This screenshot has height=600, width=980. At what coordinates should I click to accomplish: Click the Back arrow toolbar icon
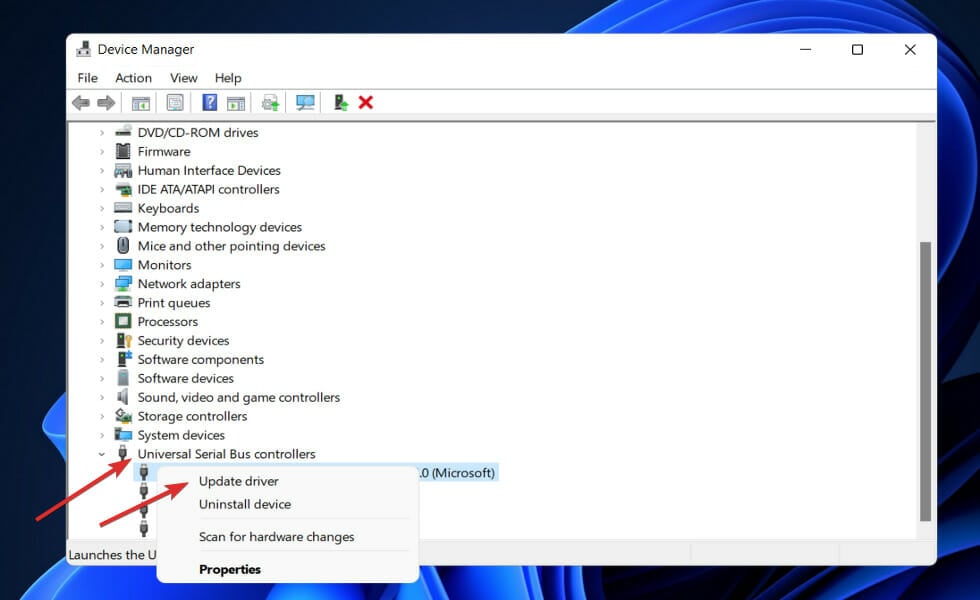tap(81, 103)
